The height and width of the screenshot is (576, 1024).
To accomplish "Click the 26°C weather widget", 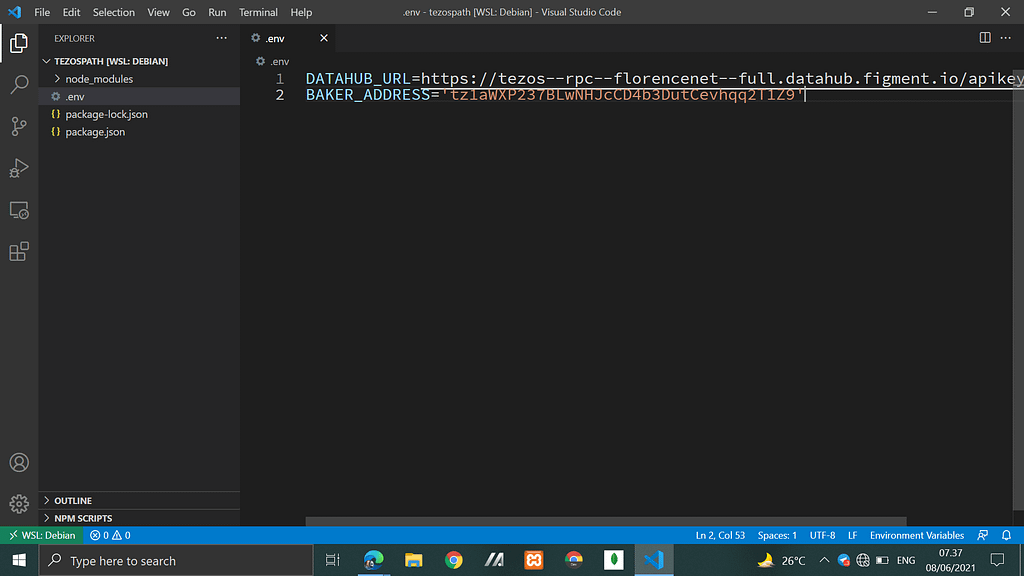I will 782,560.
